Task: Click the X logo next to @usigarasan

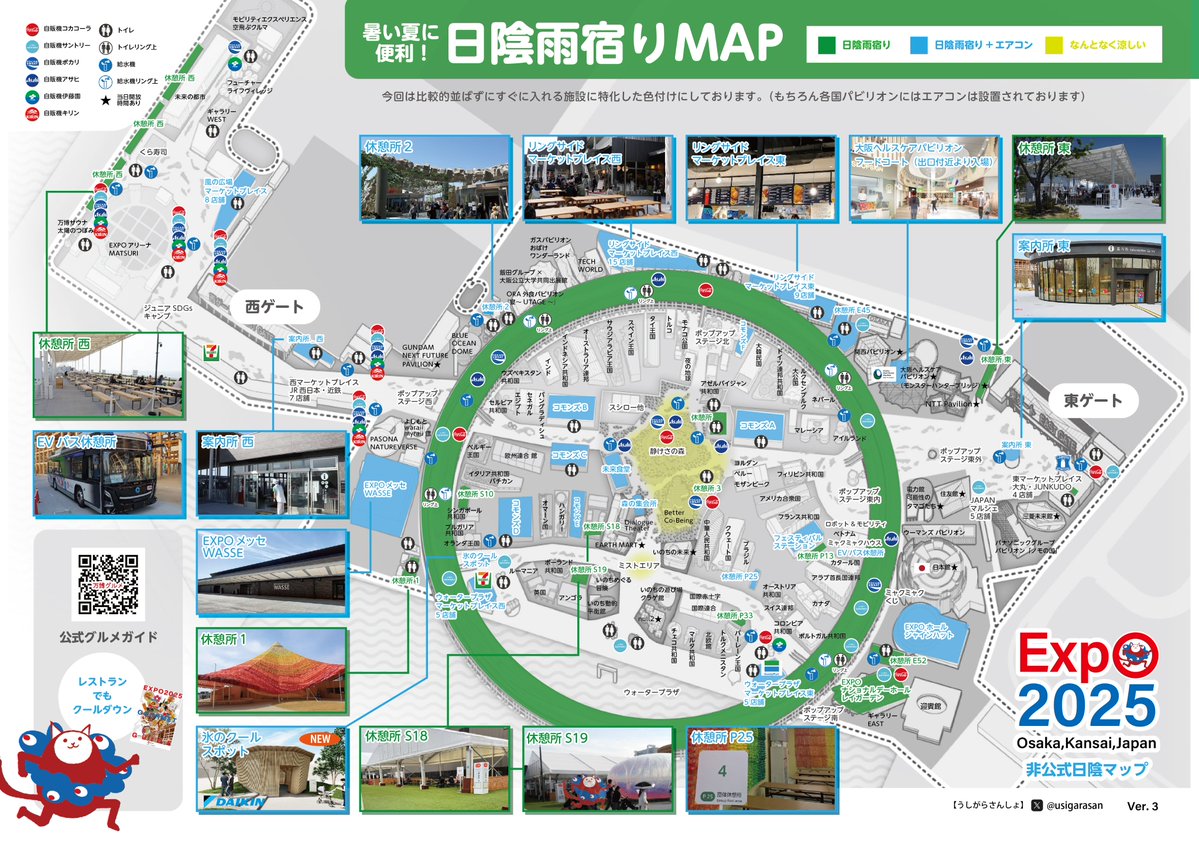Action: tap(1036, 806)
